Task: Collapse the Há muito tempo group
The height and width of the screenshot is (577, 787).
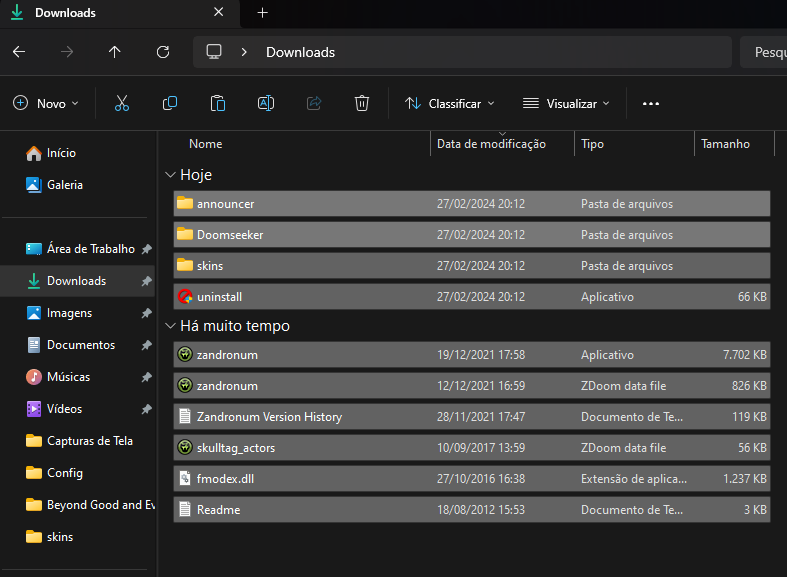Action: [x=170, y=326]
